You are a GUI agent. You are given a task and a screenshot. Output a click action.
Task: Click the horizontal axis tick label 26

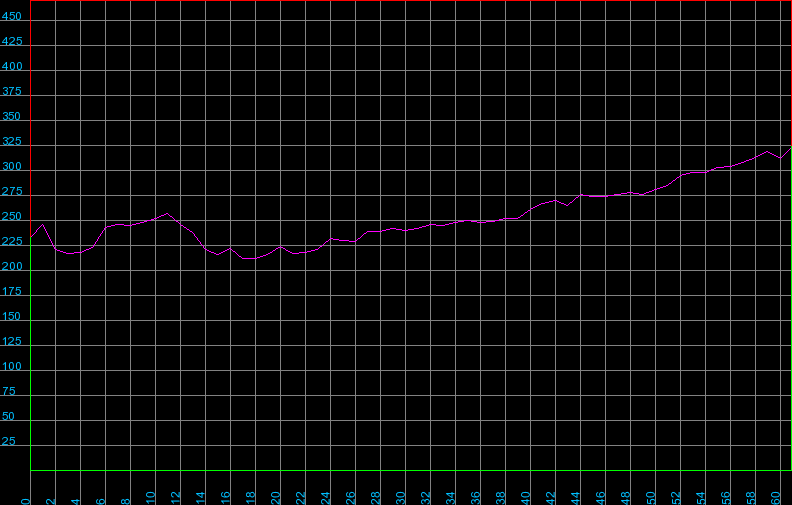pyautogui.click(x=351, y=497)
